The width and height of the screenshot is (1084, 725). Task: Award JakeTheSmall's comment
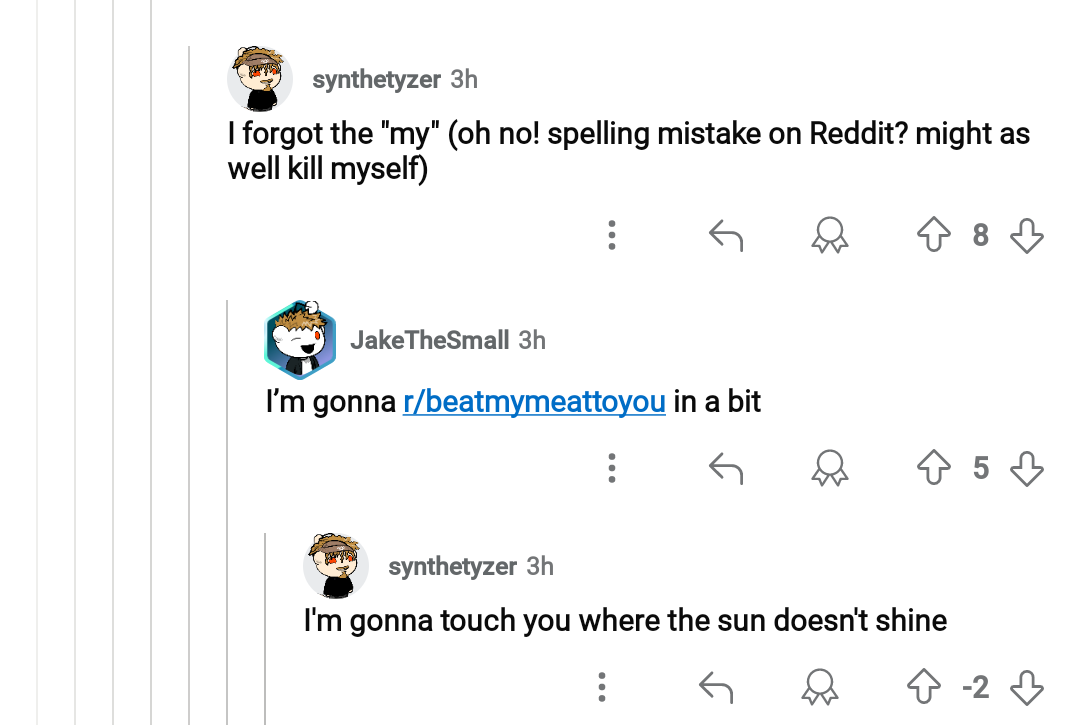point(829,468)
